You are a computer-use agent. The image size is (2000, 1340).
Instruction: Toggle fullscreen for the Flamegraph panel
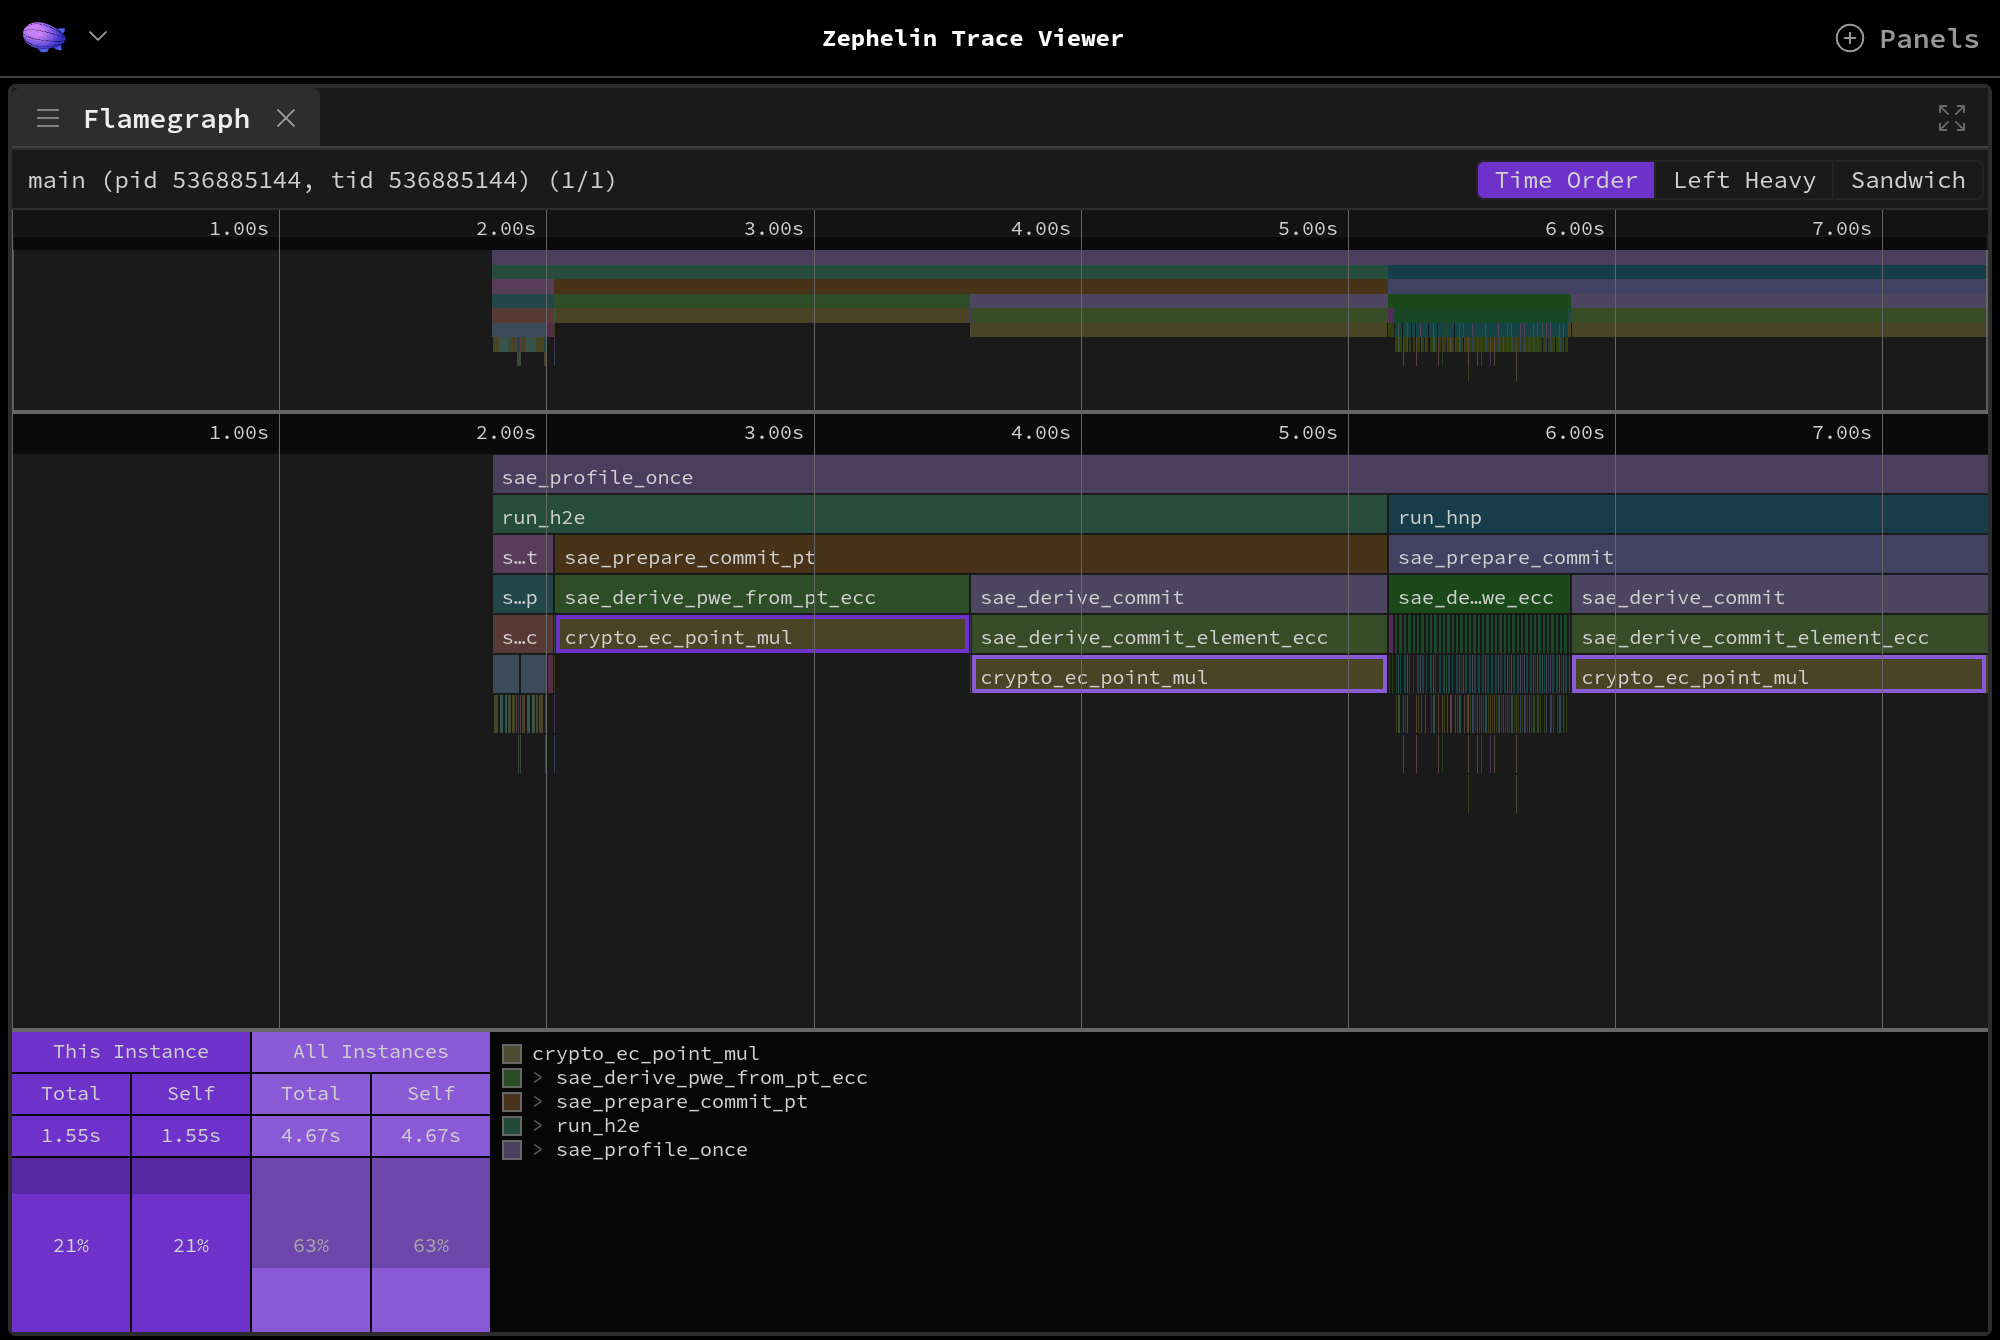pos(1951,118)
